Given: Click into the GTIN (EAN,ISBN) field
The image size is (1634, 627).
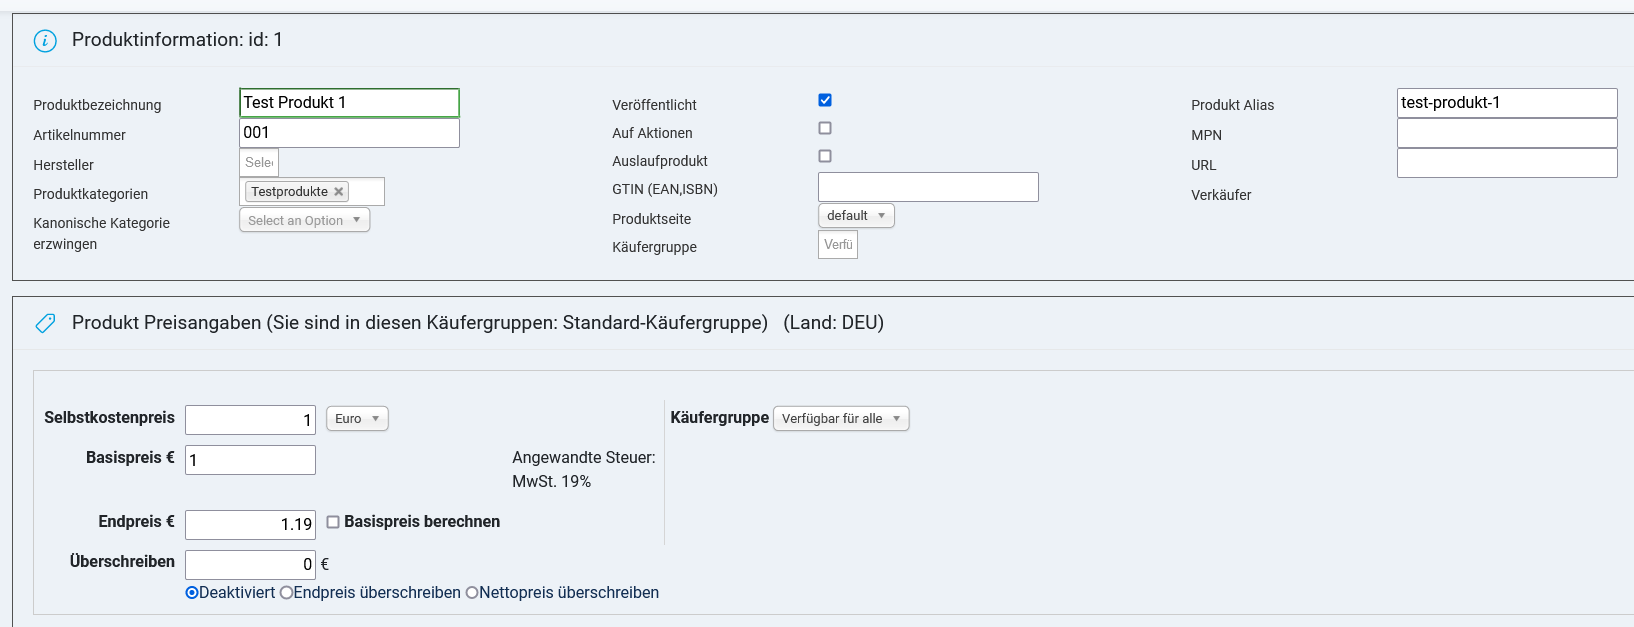Looking at the screenshot, I should pos(928,187).
